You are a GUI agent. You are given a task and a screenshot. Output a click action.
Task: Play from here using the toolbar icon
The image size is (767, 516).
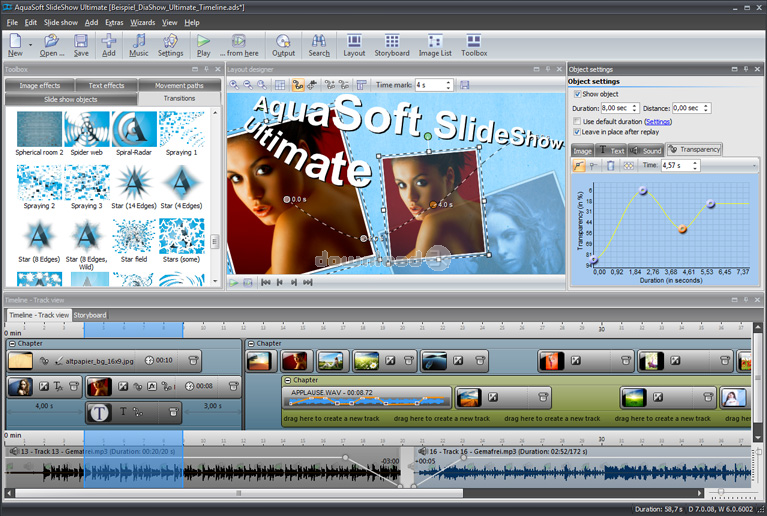point(239,45)
